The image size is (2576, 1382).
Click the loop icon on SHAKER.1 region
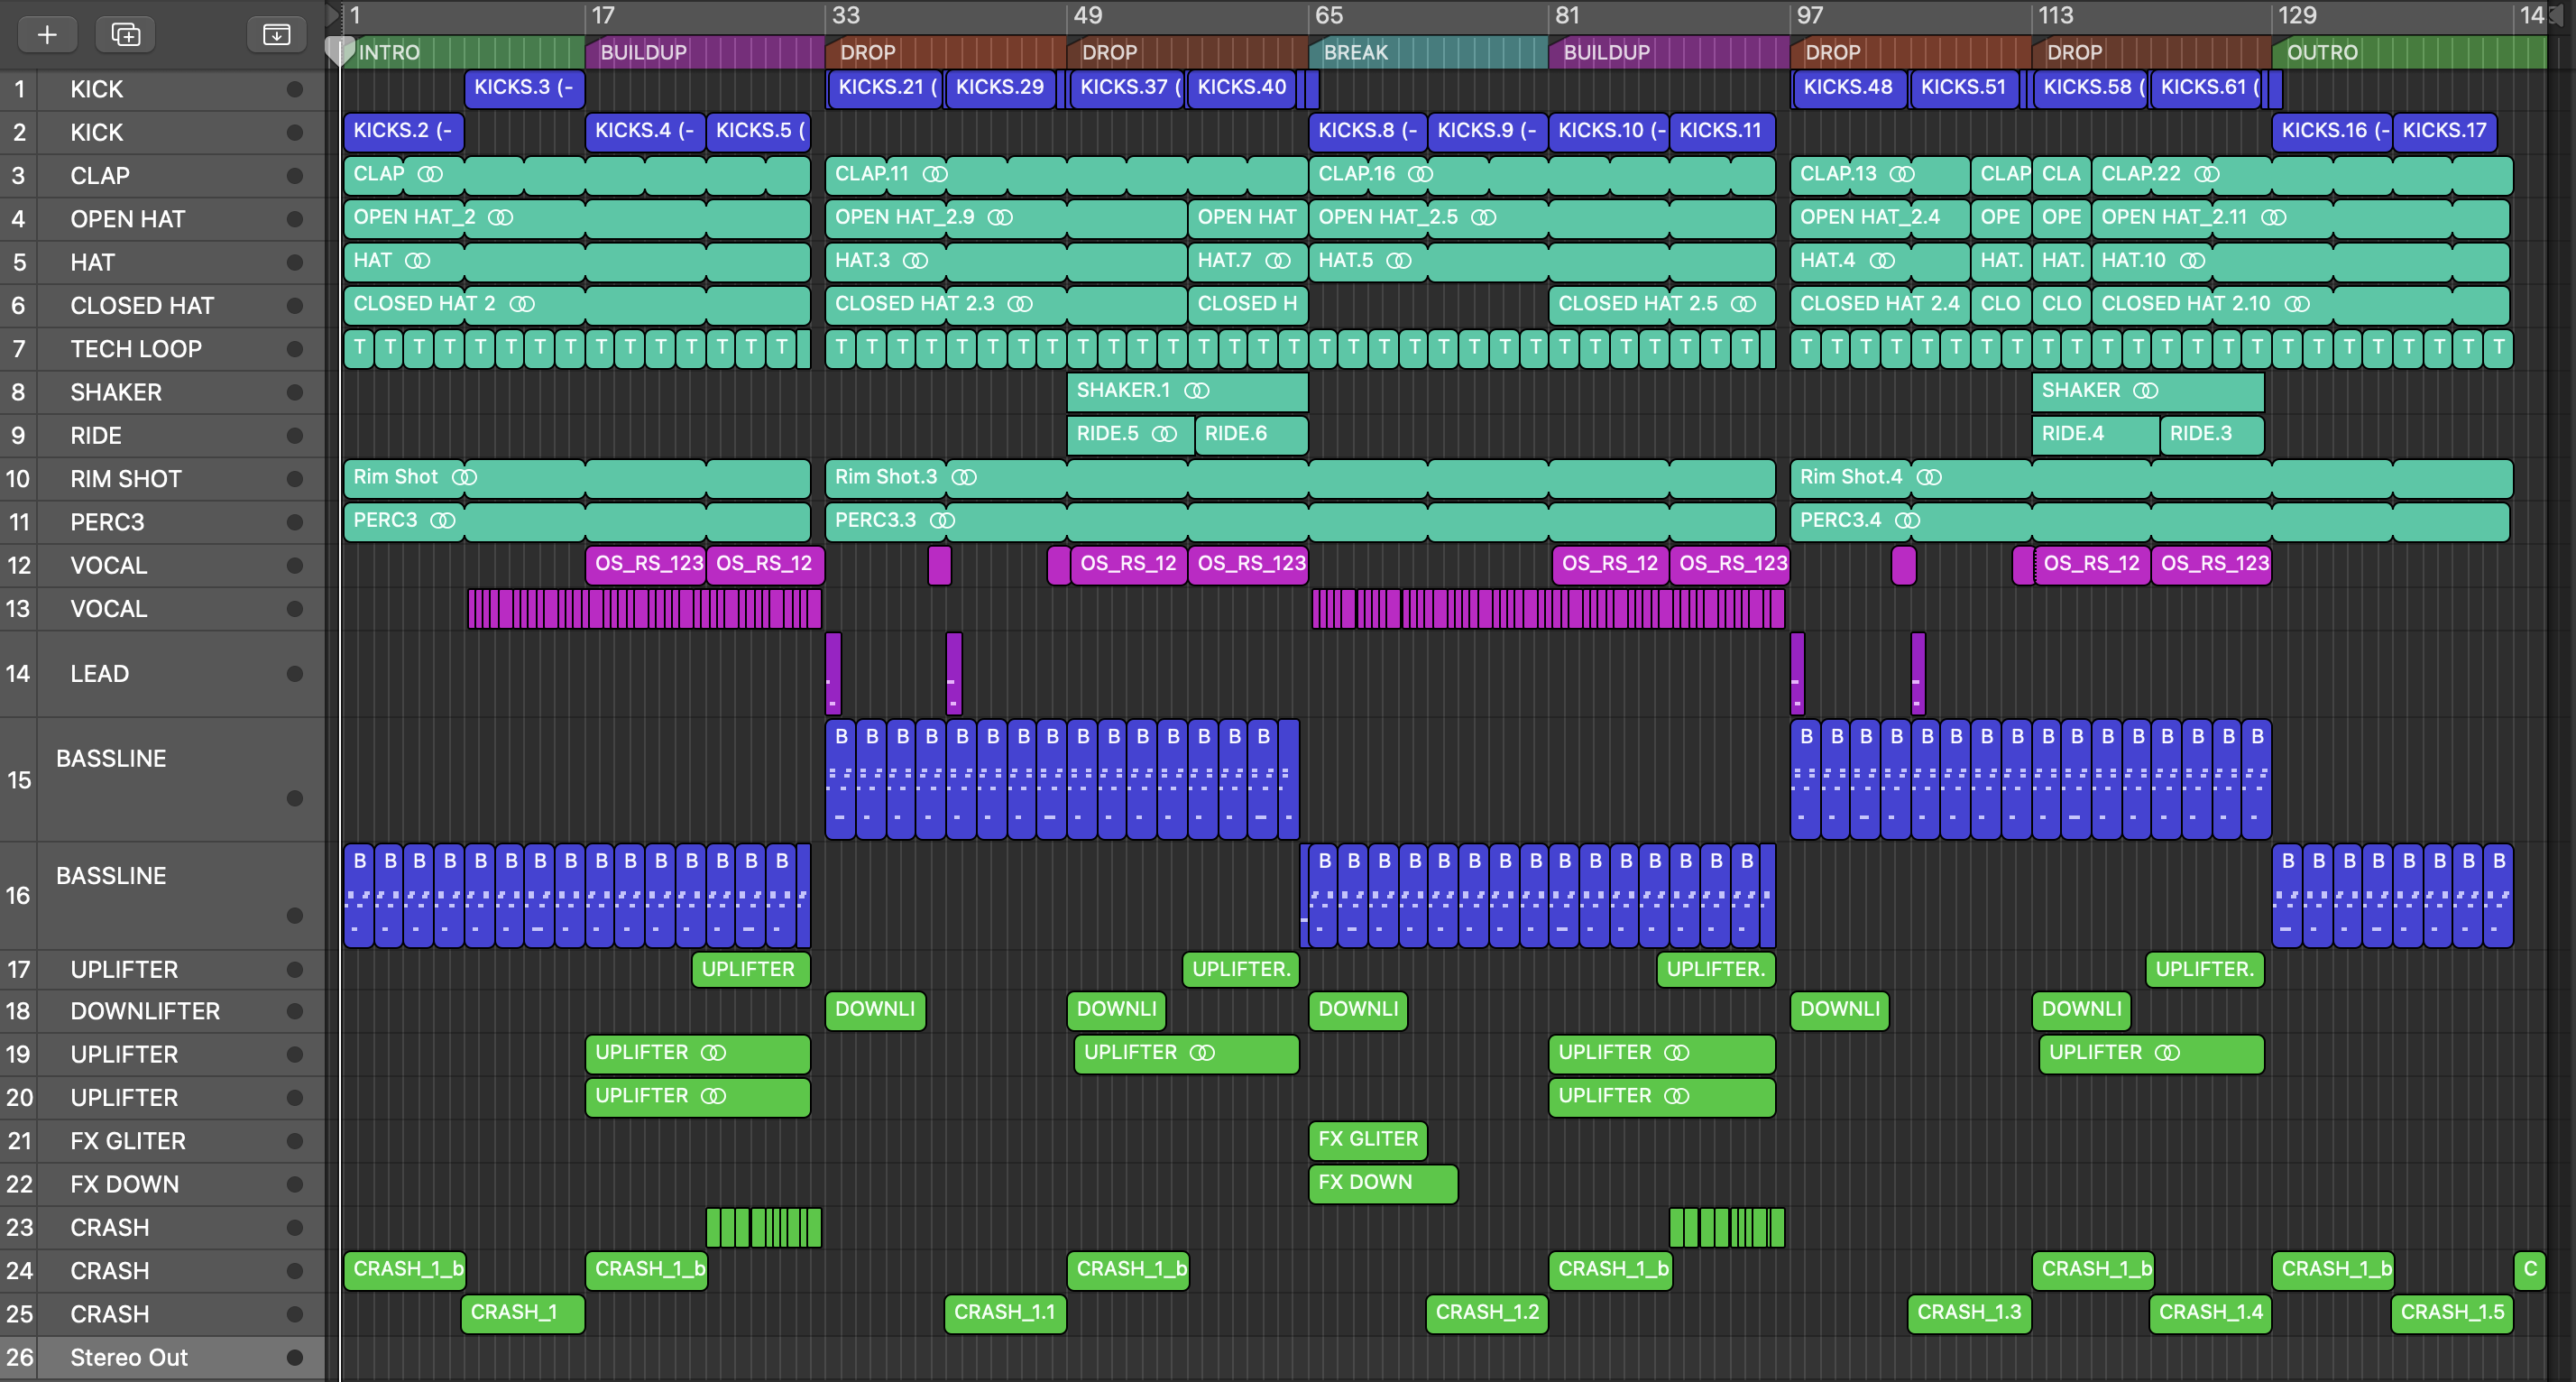[1197, 391]
